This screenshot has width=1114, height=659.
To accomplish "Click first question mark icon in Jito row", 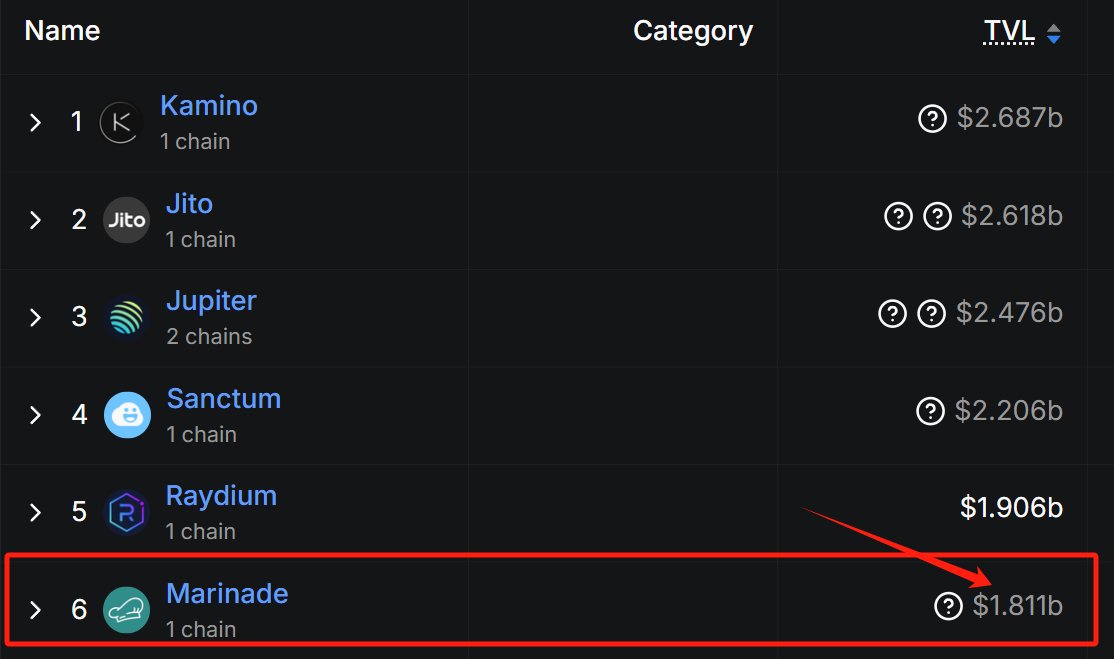I will [898, 216].
